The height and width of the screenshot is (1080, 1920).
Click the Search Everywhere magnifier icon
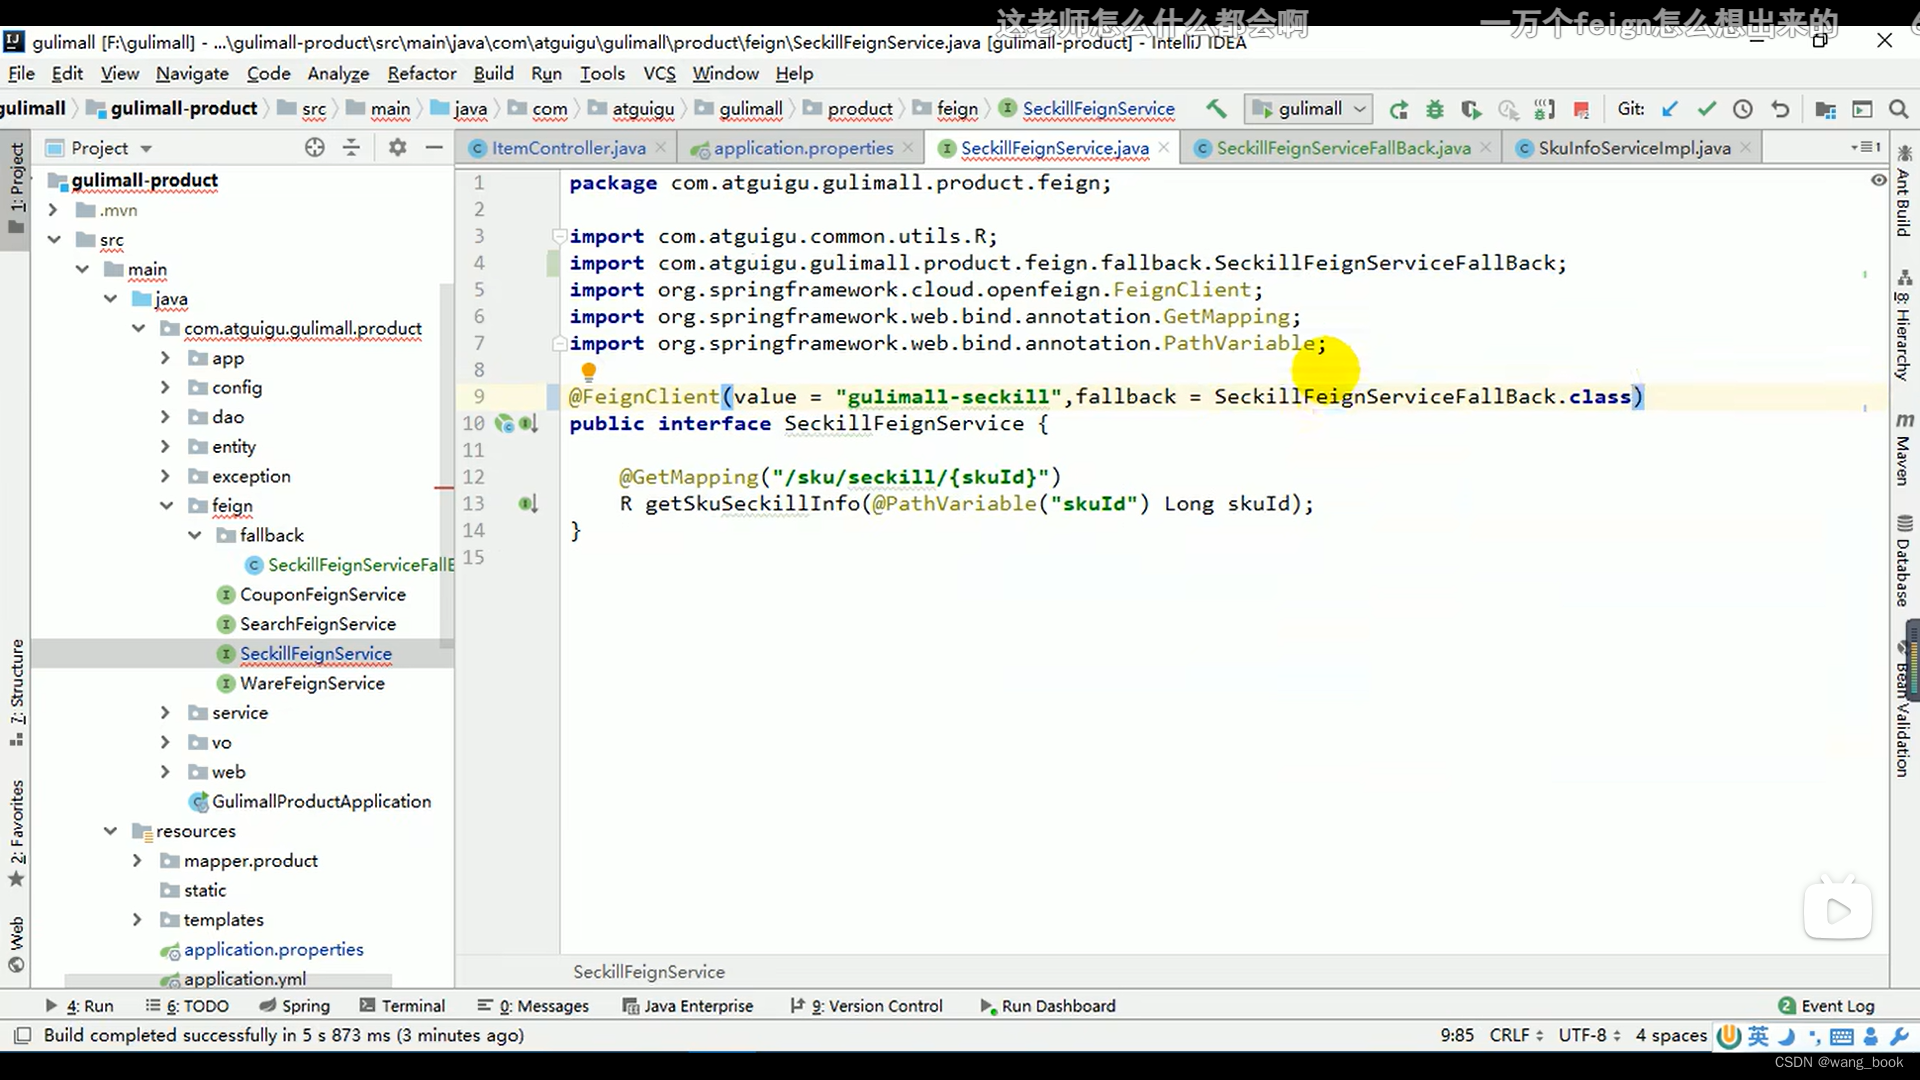[x=1898, y=109]
